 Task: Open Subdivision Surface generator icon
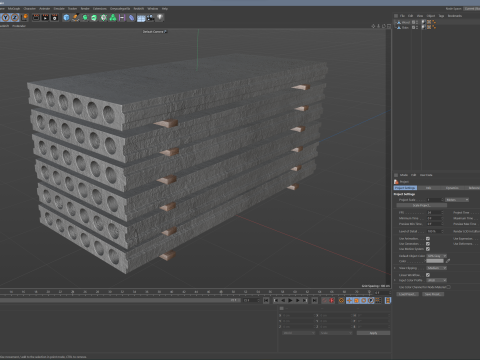[x=85, y=18]
